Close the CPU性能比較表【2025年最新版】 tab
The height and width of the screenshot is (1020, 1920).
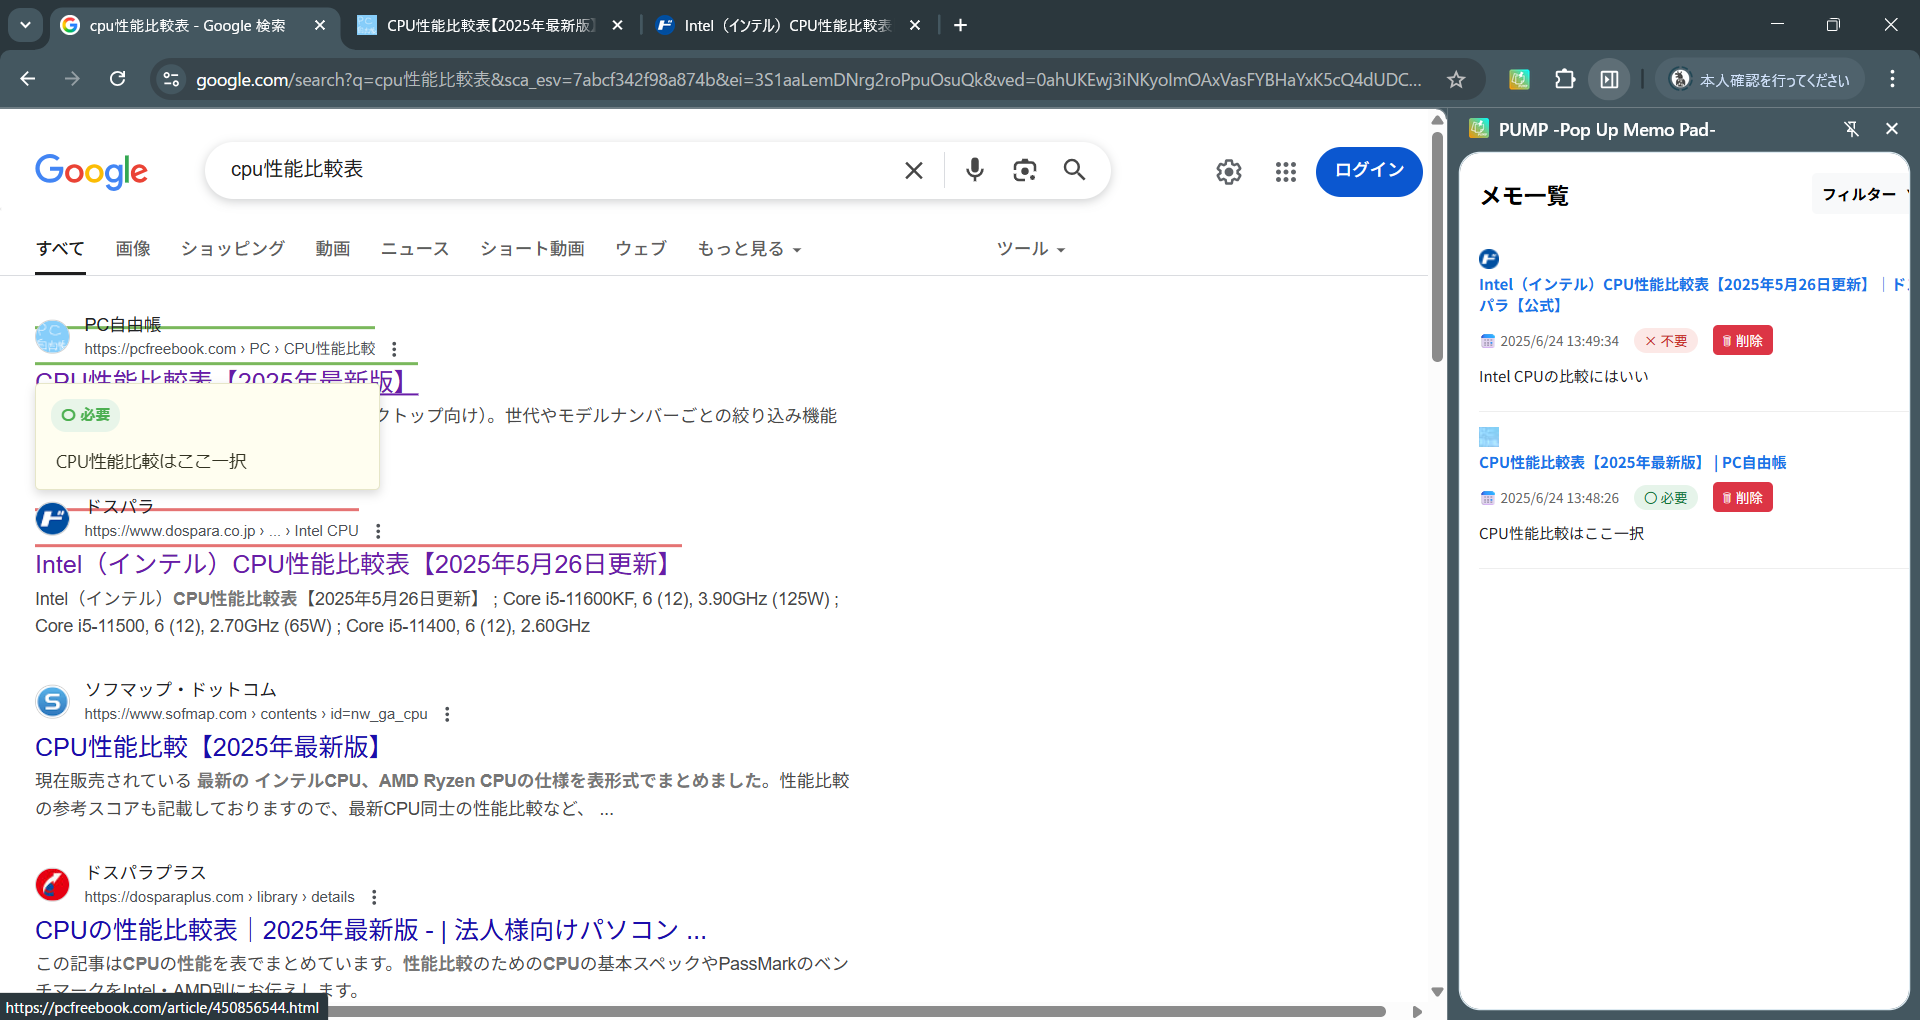pos(617,25)
